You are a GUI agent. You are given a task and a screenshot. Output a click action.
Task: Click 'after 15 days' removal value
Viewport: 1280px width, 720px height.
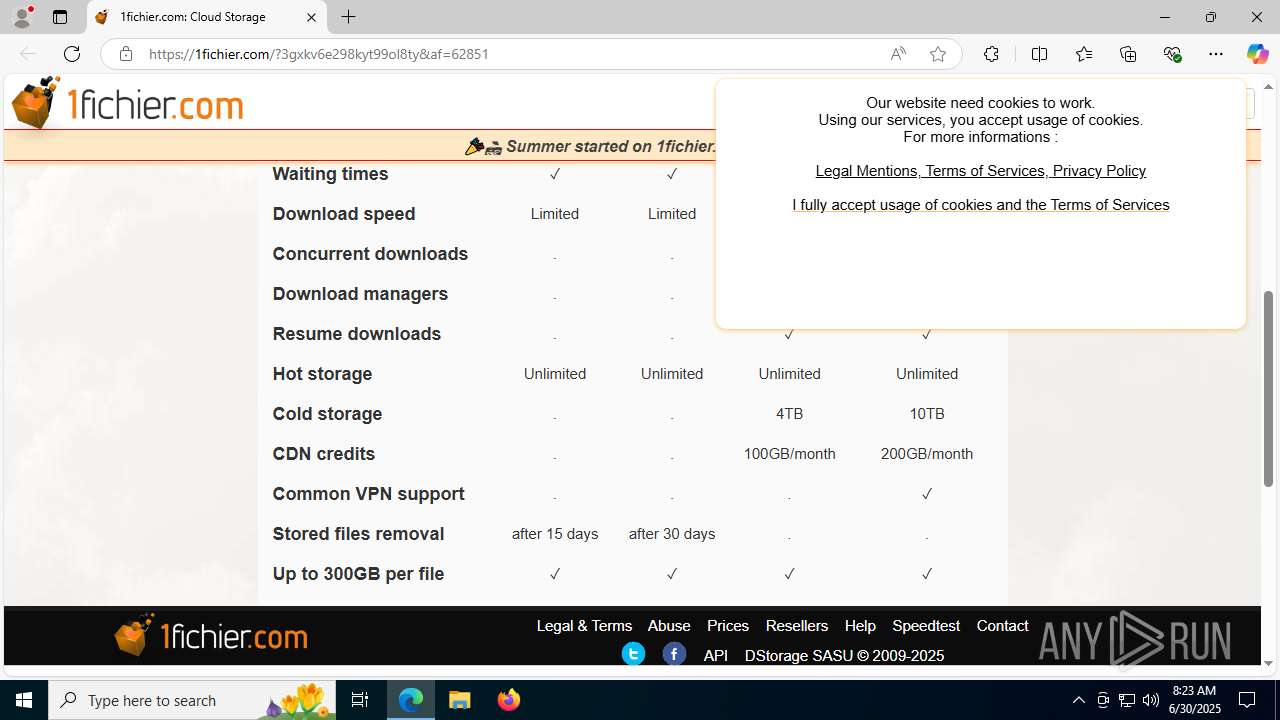pos(555,533)
